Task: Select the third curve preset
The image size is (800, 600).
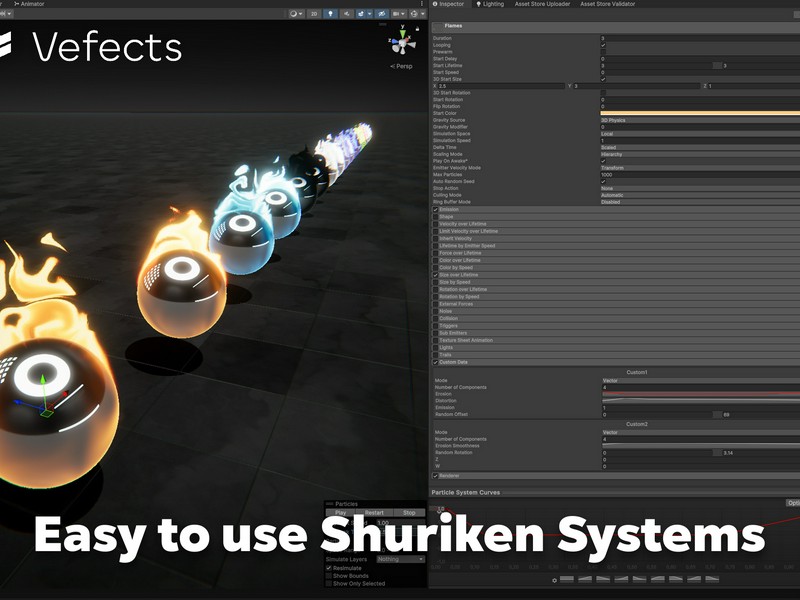Action: (603, 579)
